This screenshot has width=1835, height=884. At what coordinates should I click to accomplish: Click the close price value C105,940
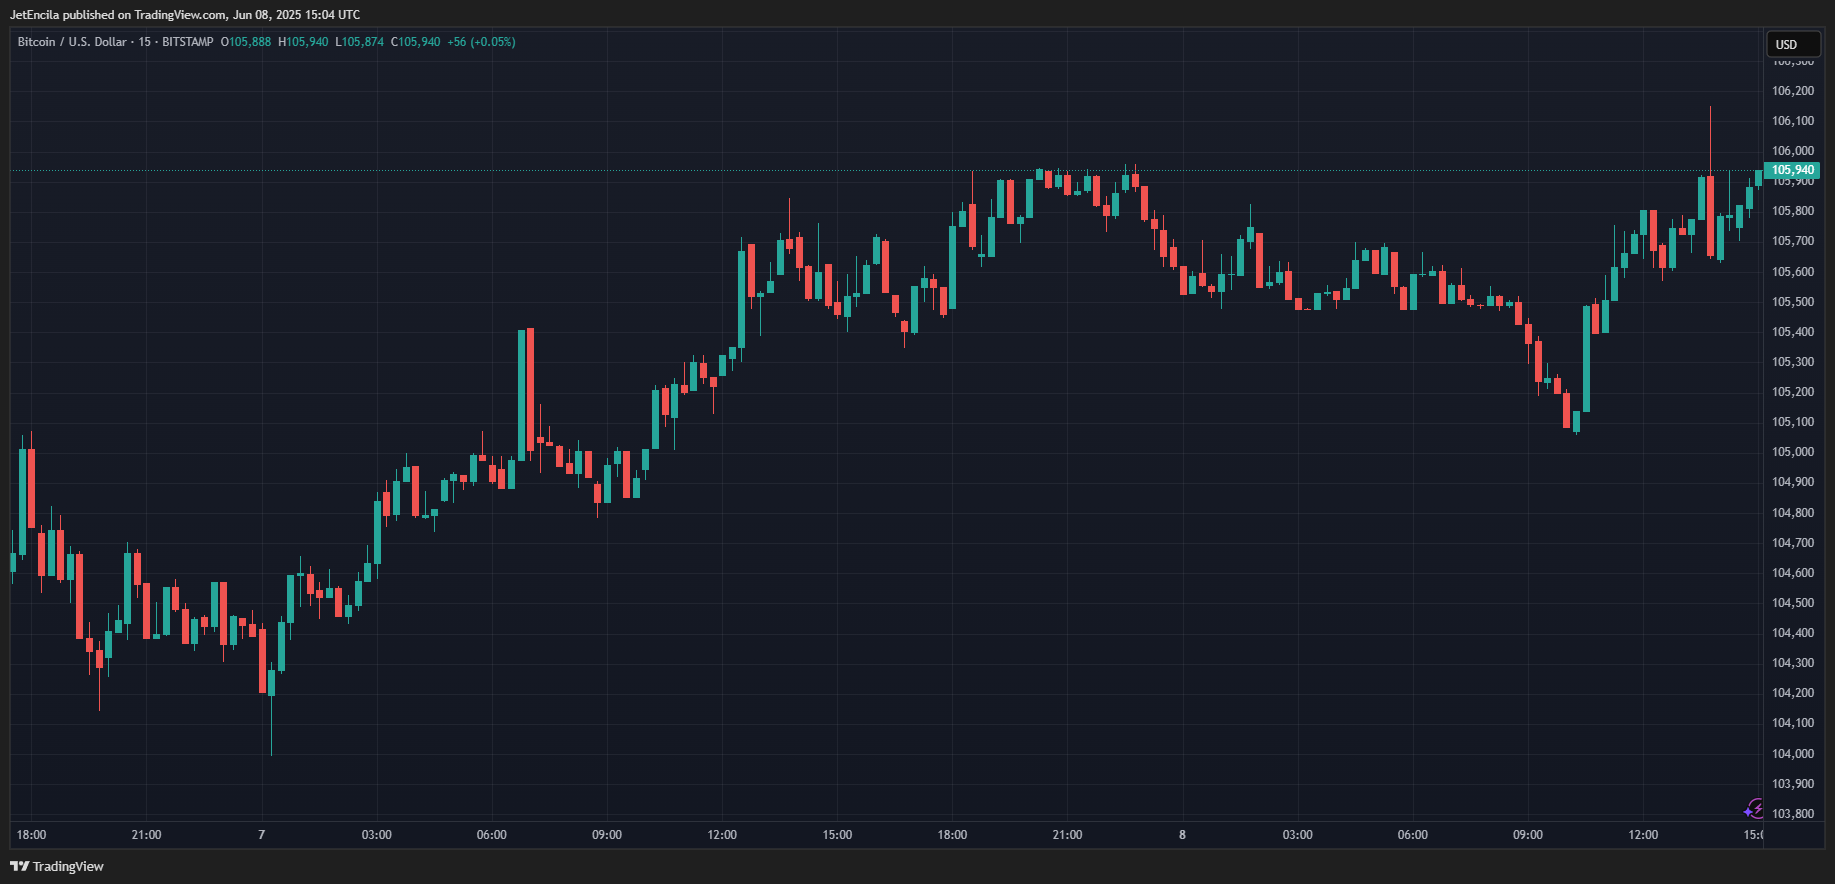click(416, 42)
